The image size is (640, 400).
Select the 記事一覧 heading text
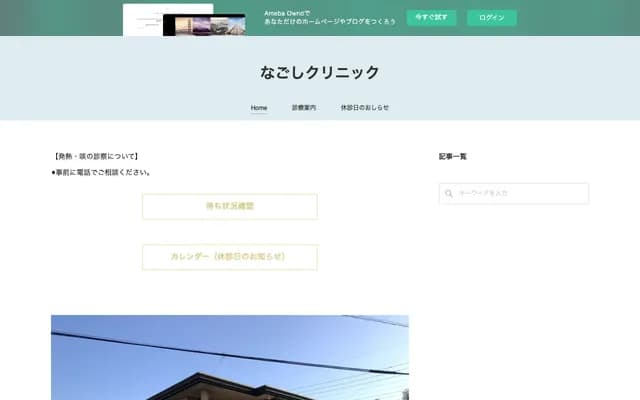[x=453, y=156]
